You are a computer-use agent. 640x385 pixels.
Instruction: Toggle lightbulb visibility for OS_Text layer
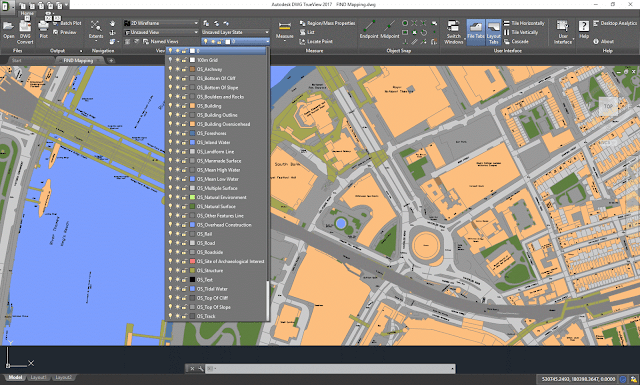171,280
